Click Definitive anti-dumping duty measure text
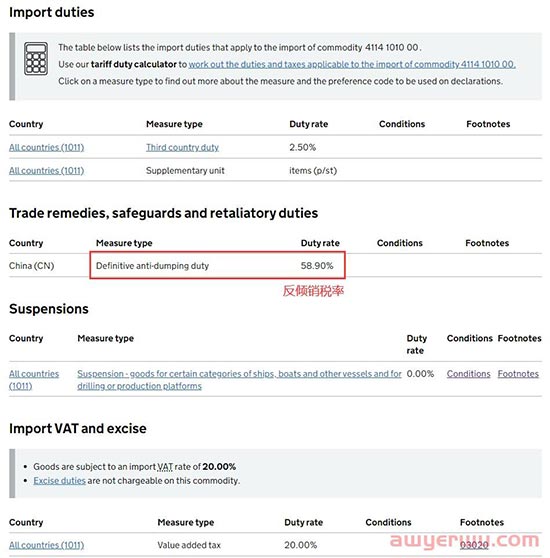The image size is (550, 558). [x=152, y=265]
